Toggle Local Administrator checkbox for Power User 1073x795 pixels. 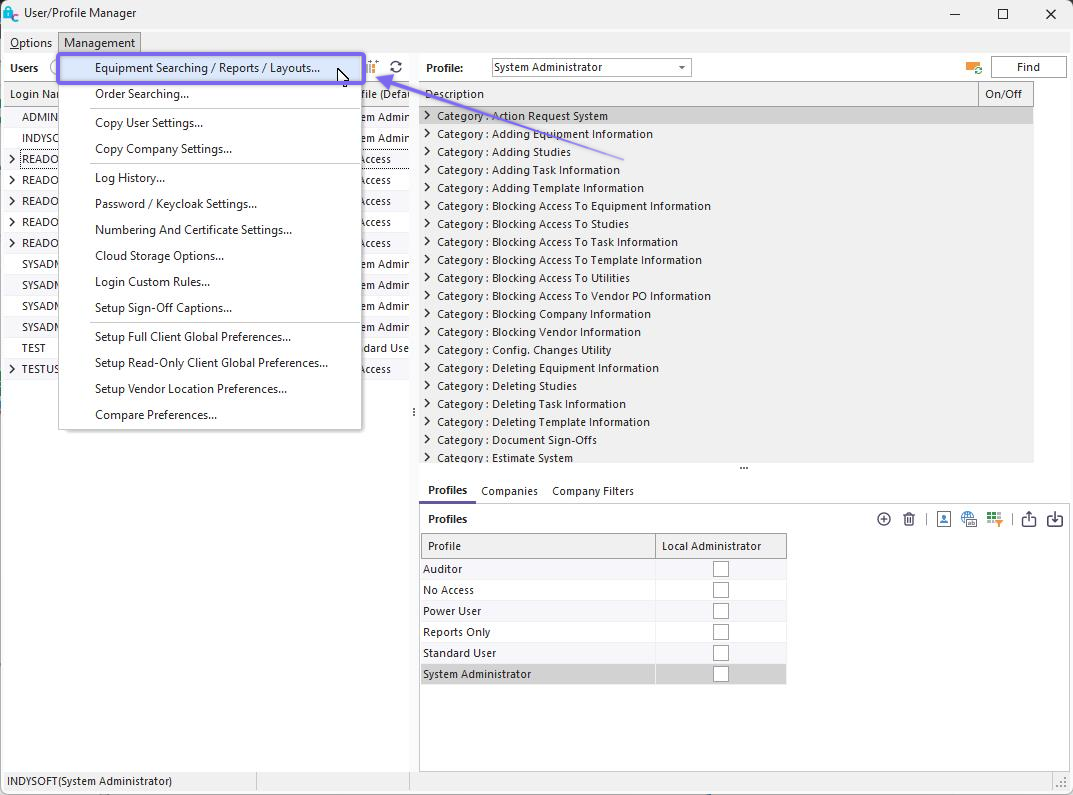[x=720, y=611]
